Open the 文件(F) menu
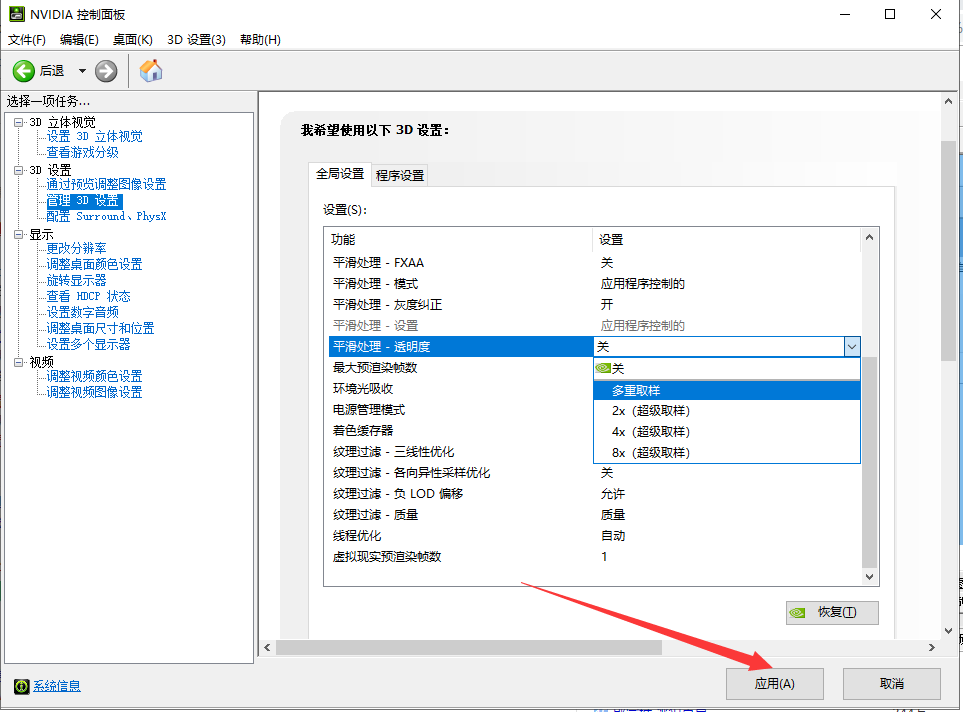963x712 pixels. click(26, 39)
